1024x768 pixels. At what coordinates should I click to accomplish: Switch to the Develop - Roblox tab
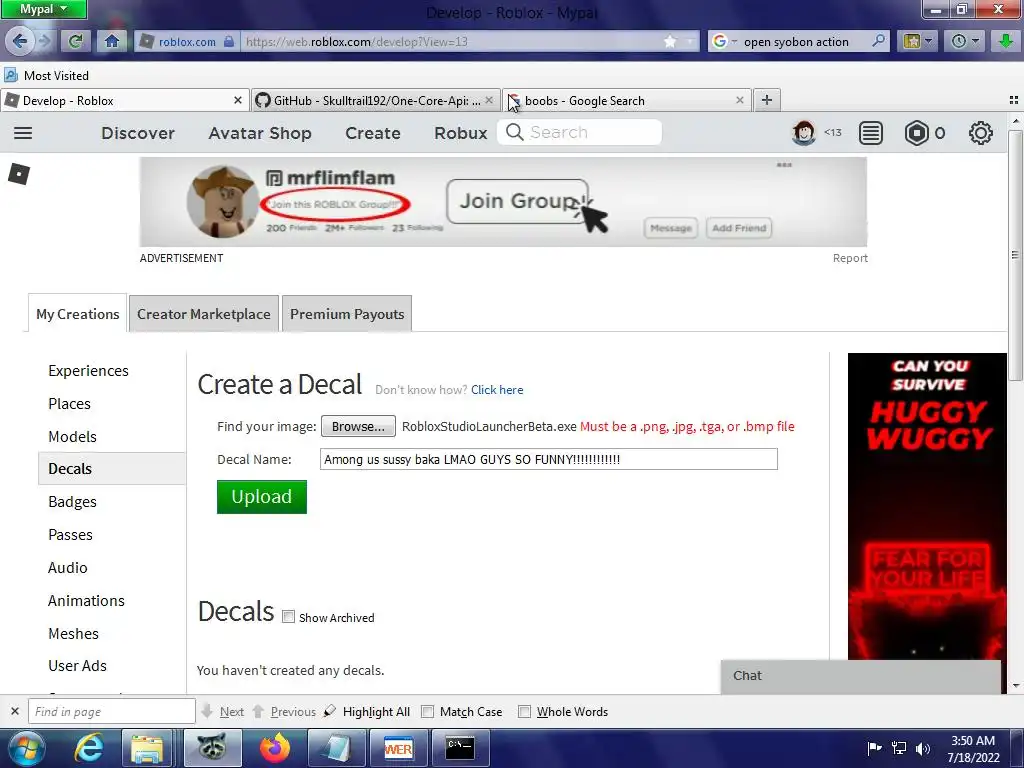point(124,101)
